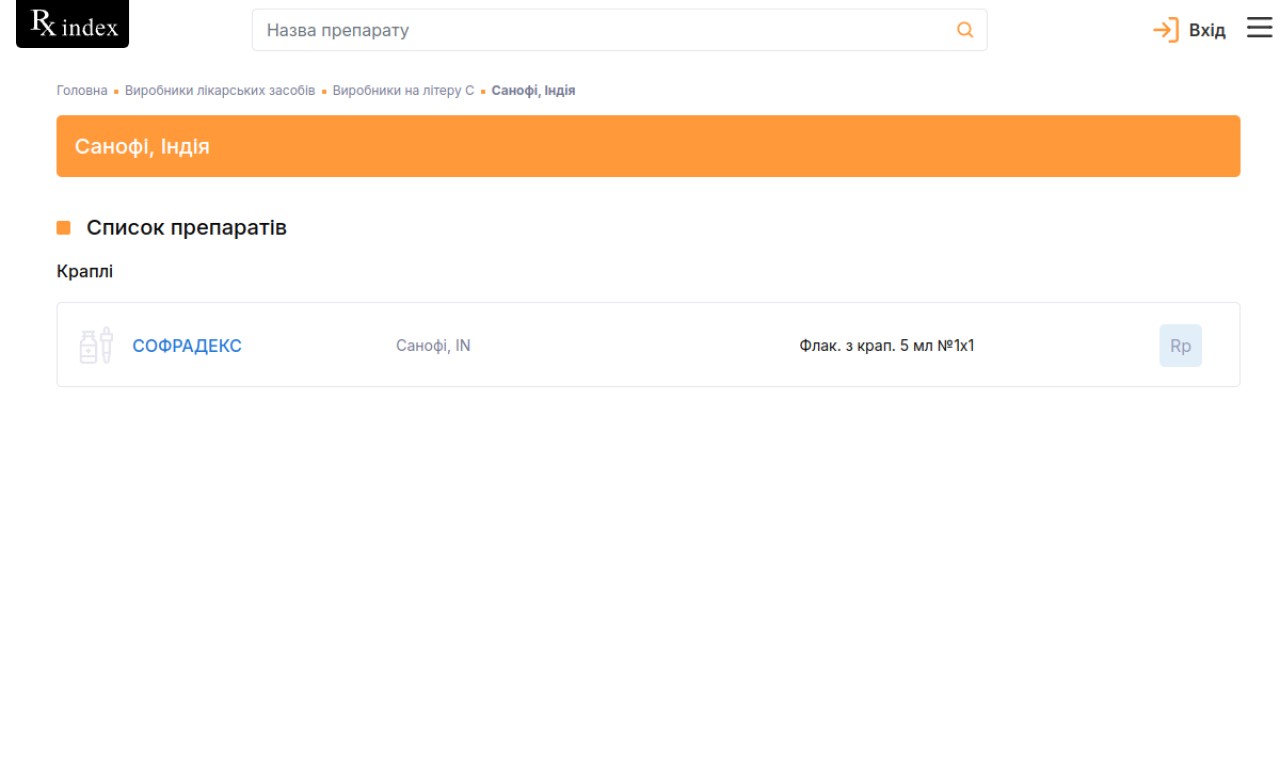Viewport: 1280px width, 768px height.
Task: Click the orange Санофі, Індія title banner
Action: pos(648,146)
